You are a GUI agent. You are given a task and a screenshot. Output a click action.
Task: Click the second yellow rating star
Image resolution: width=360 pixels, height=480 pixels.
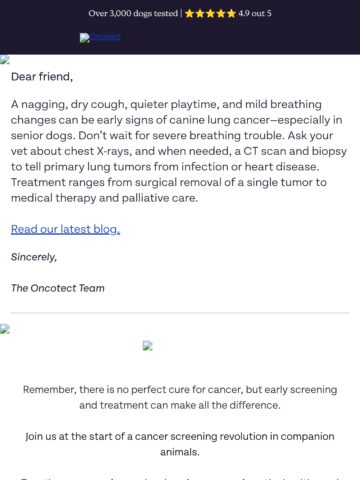pyautogui.click(x=200, y=14)
